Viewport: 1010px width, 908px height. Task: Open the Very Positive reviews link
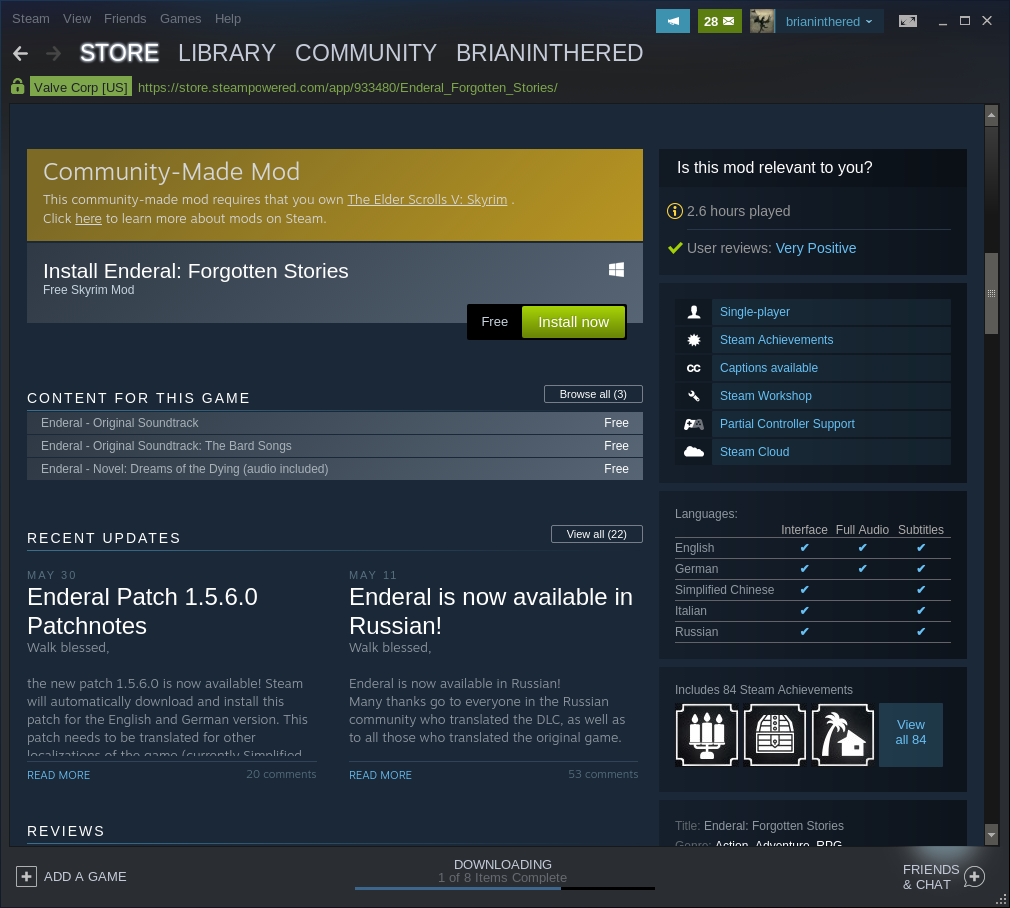coord(815,248)
